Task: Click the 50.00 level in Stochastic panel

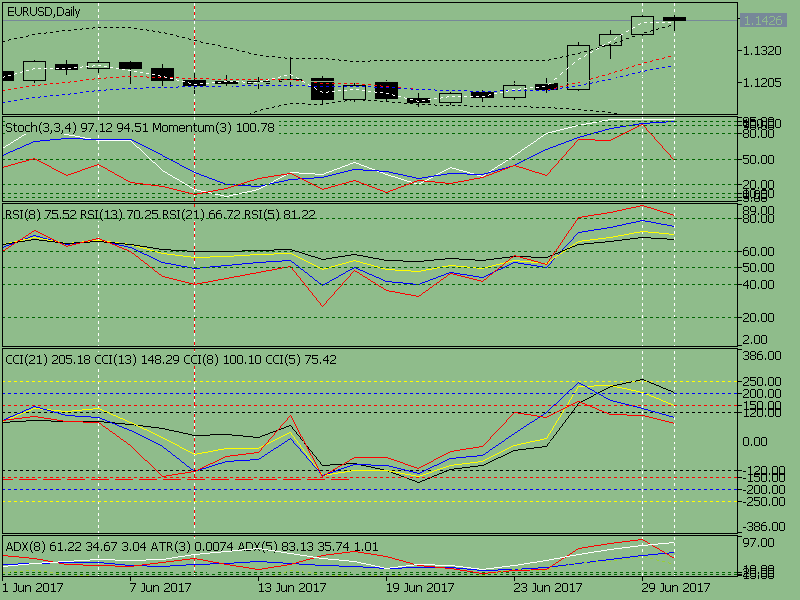Action: point(758,160)
